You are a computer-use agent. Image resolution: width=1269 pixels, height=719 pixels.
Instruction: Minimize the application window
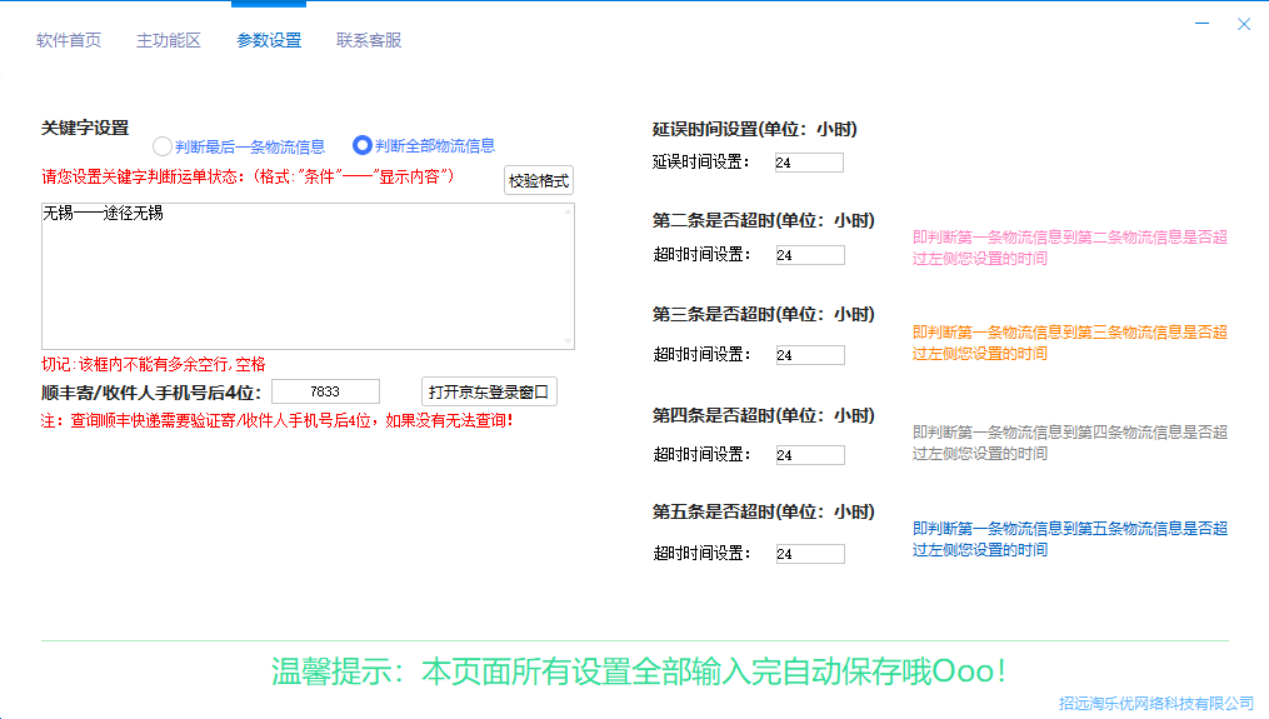[x=1202, y=24]
